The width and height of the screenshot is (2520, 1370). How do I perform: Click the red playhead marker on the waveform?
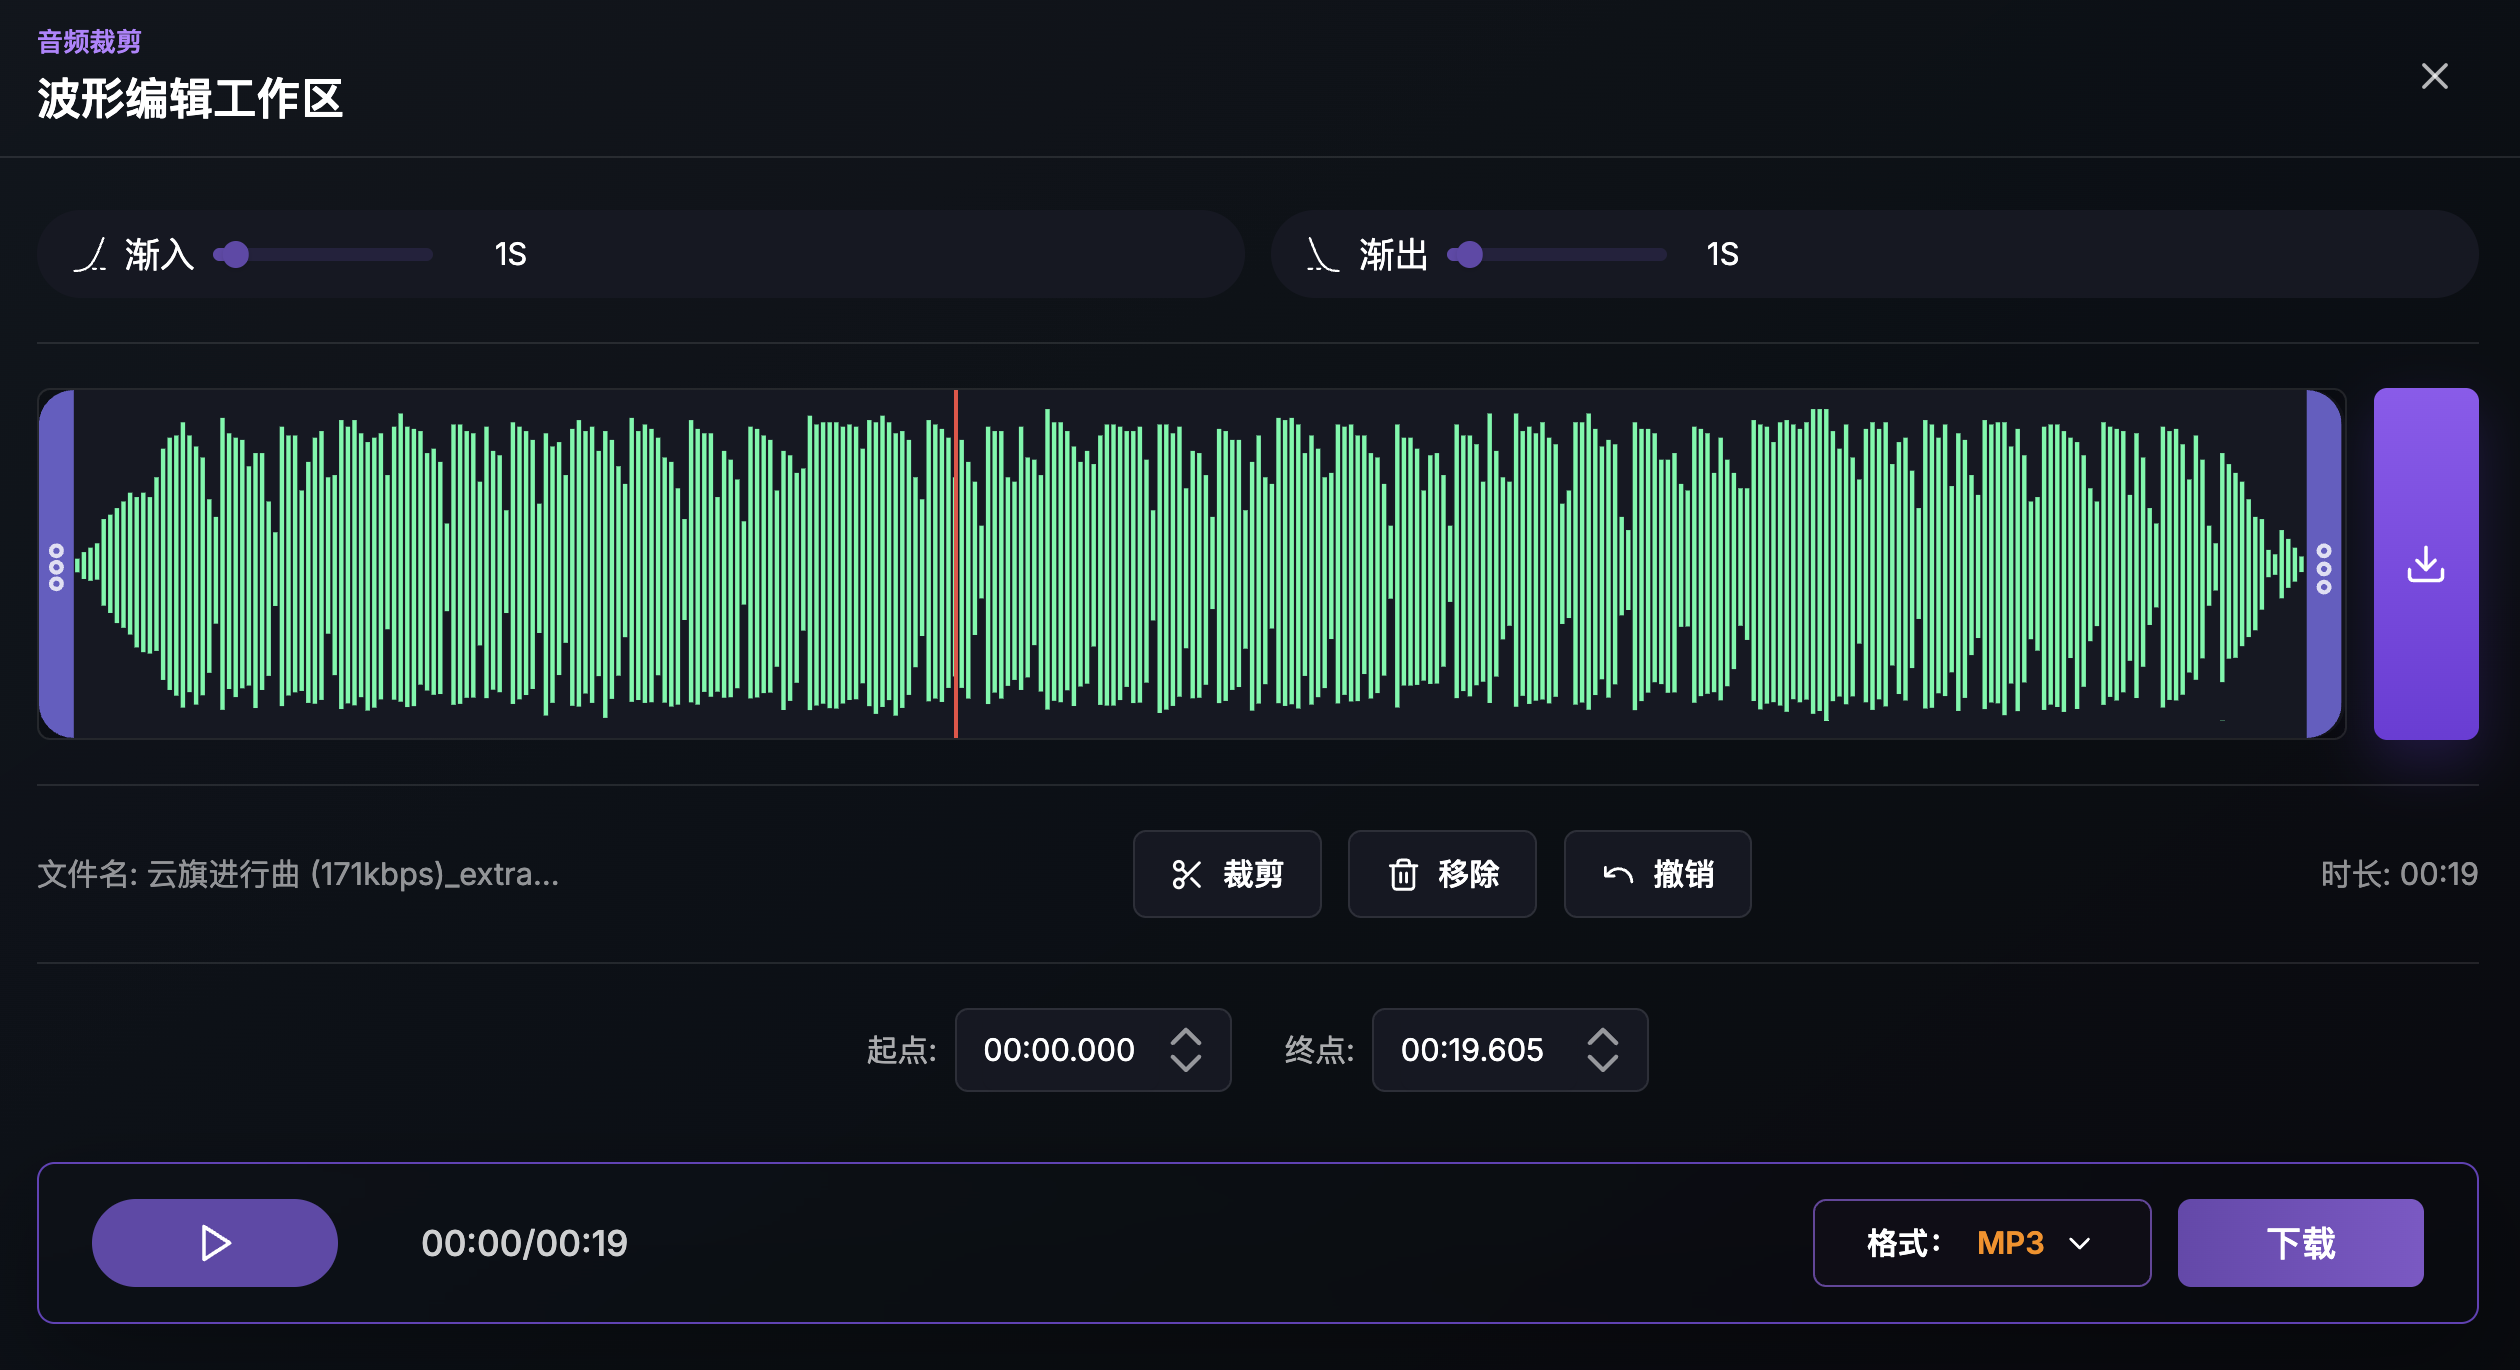(x=956, y=564)
